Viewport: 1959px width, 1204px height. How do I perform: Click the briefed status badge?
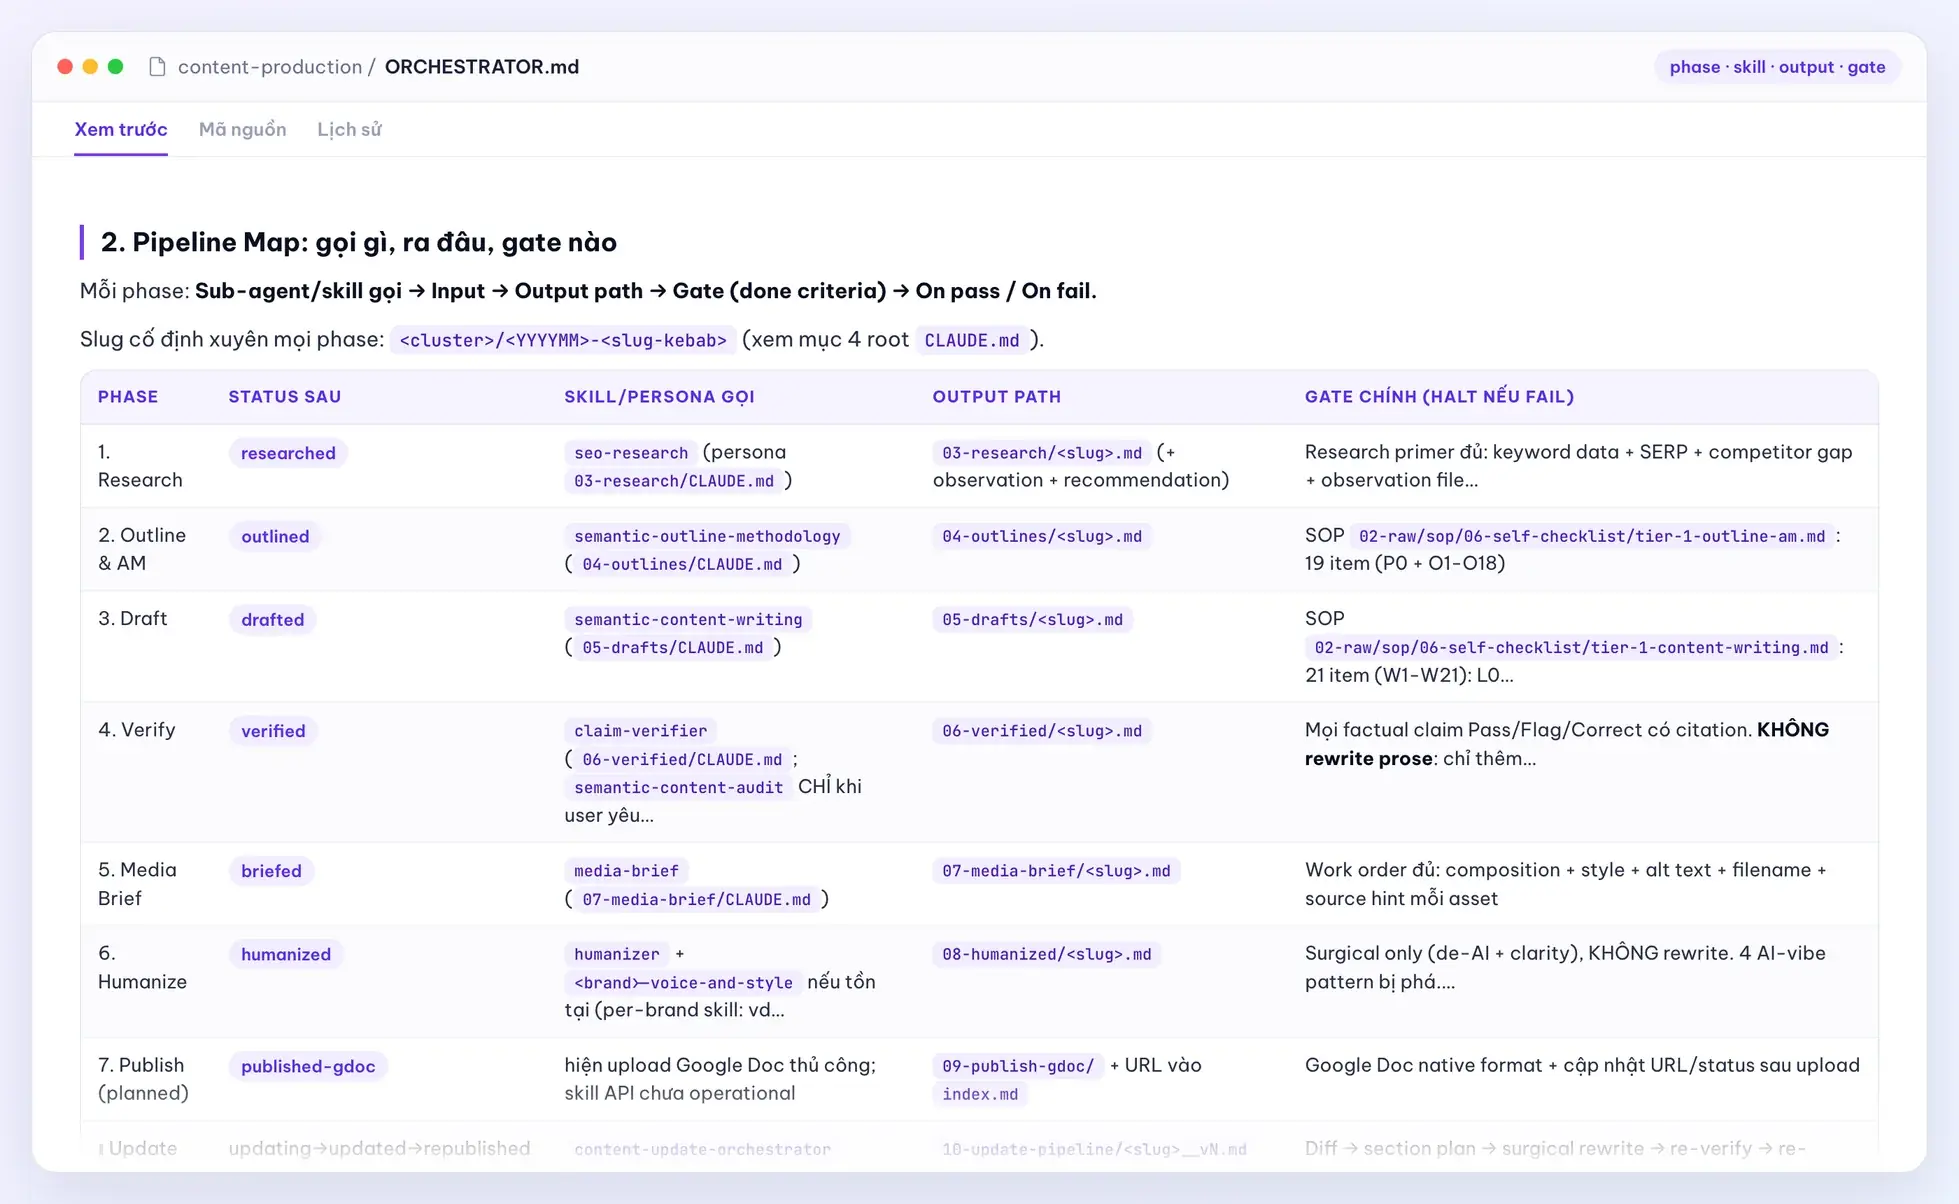[x=271, y=871]
